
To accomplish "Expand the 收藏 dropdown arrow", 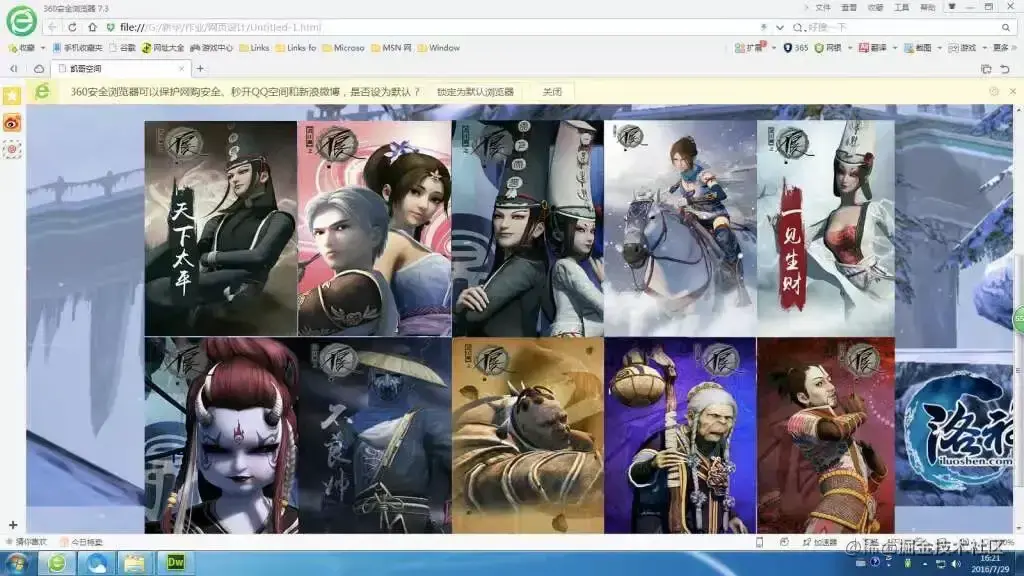I will click(43, 48).
